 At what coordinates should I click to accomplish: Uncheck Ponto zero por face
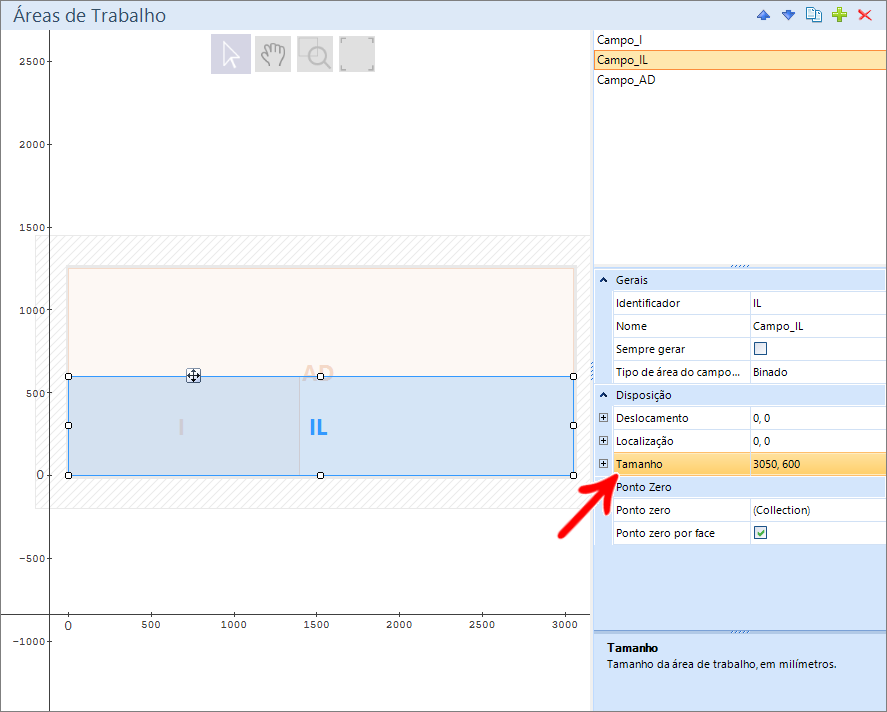(x=760, y=533)
